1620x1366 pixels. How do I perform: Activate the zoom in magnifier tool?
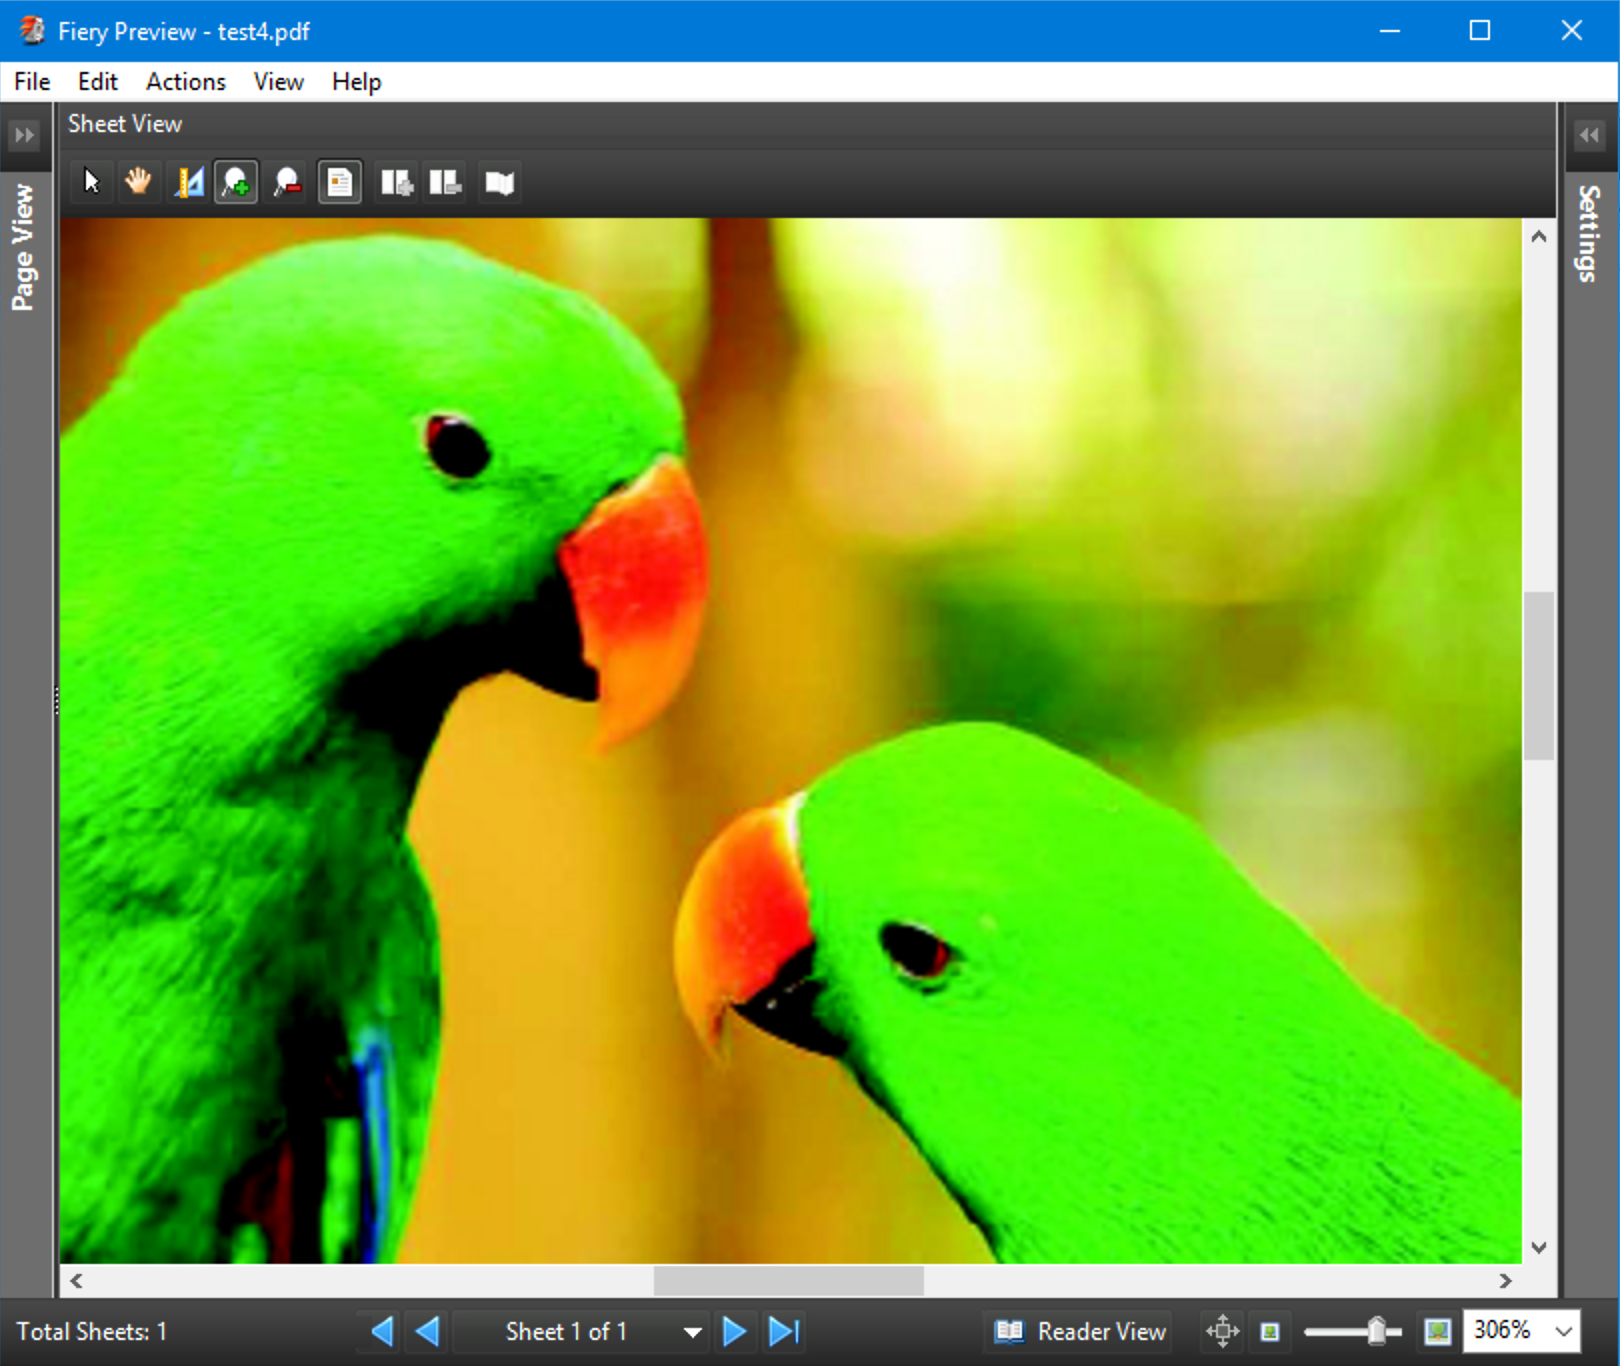236,182
